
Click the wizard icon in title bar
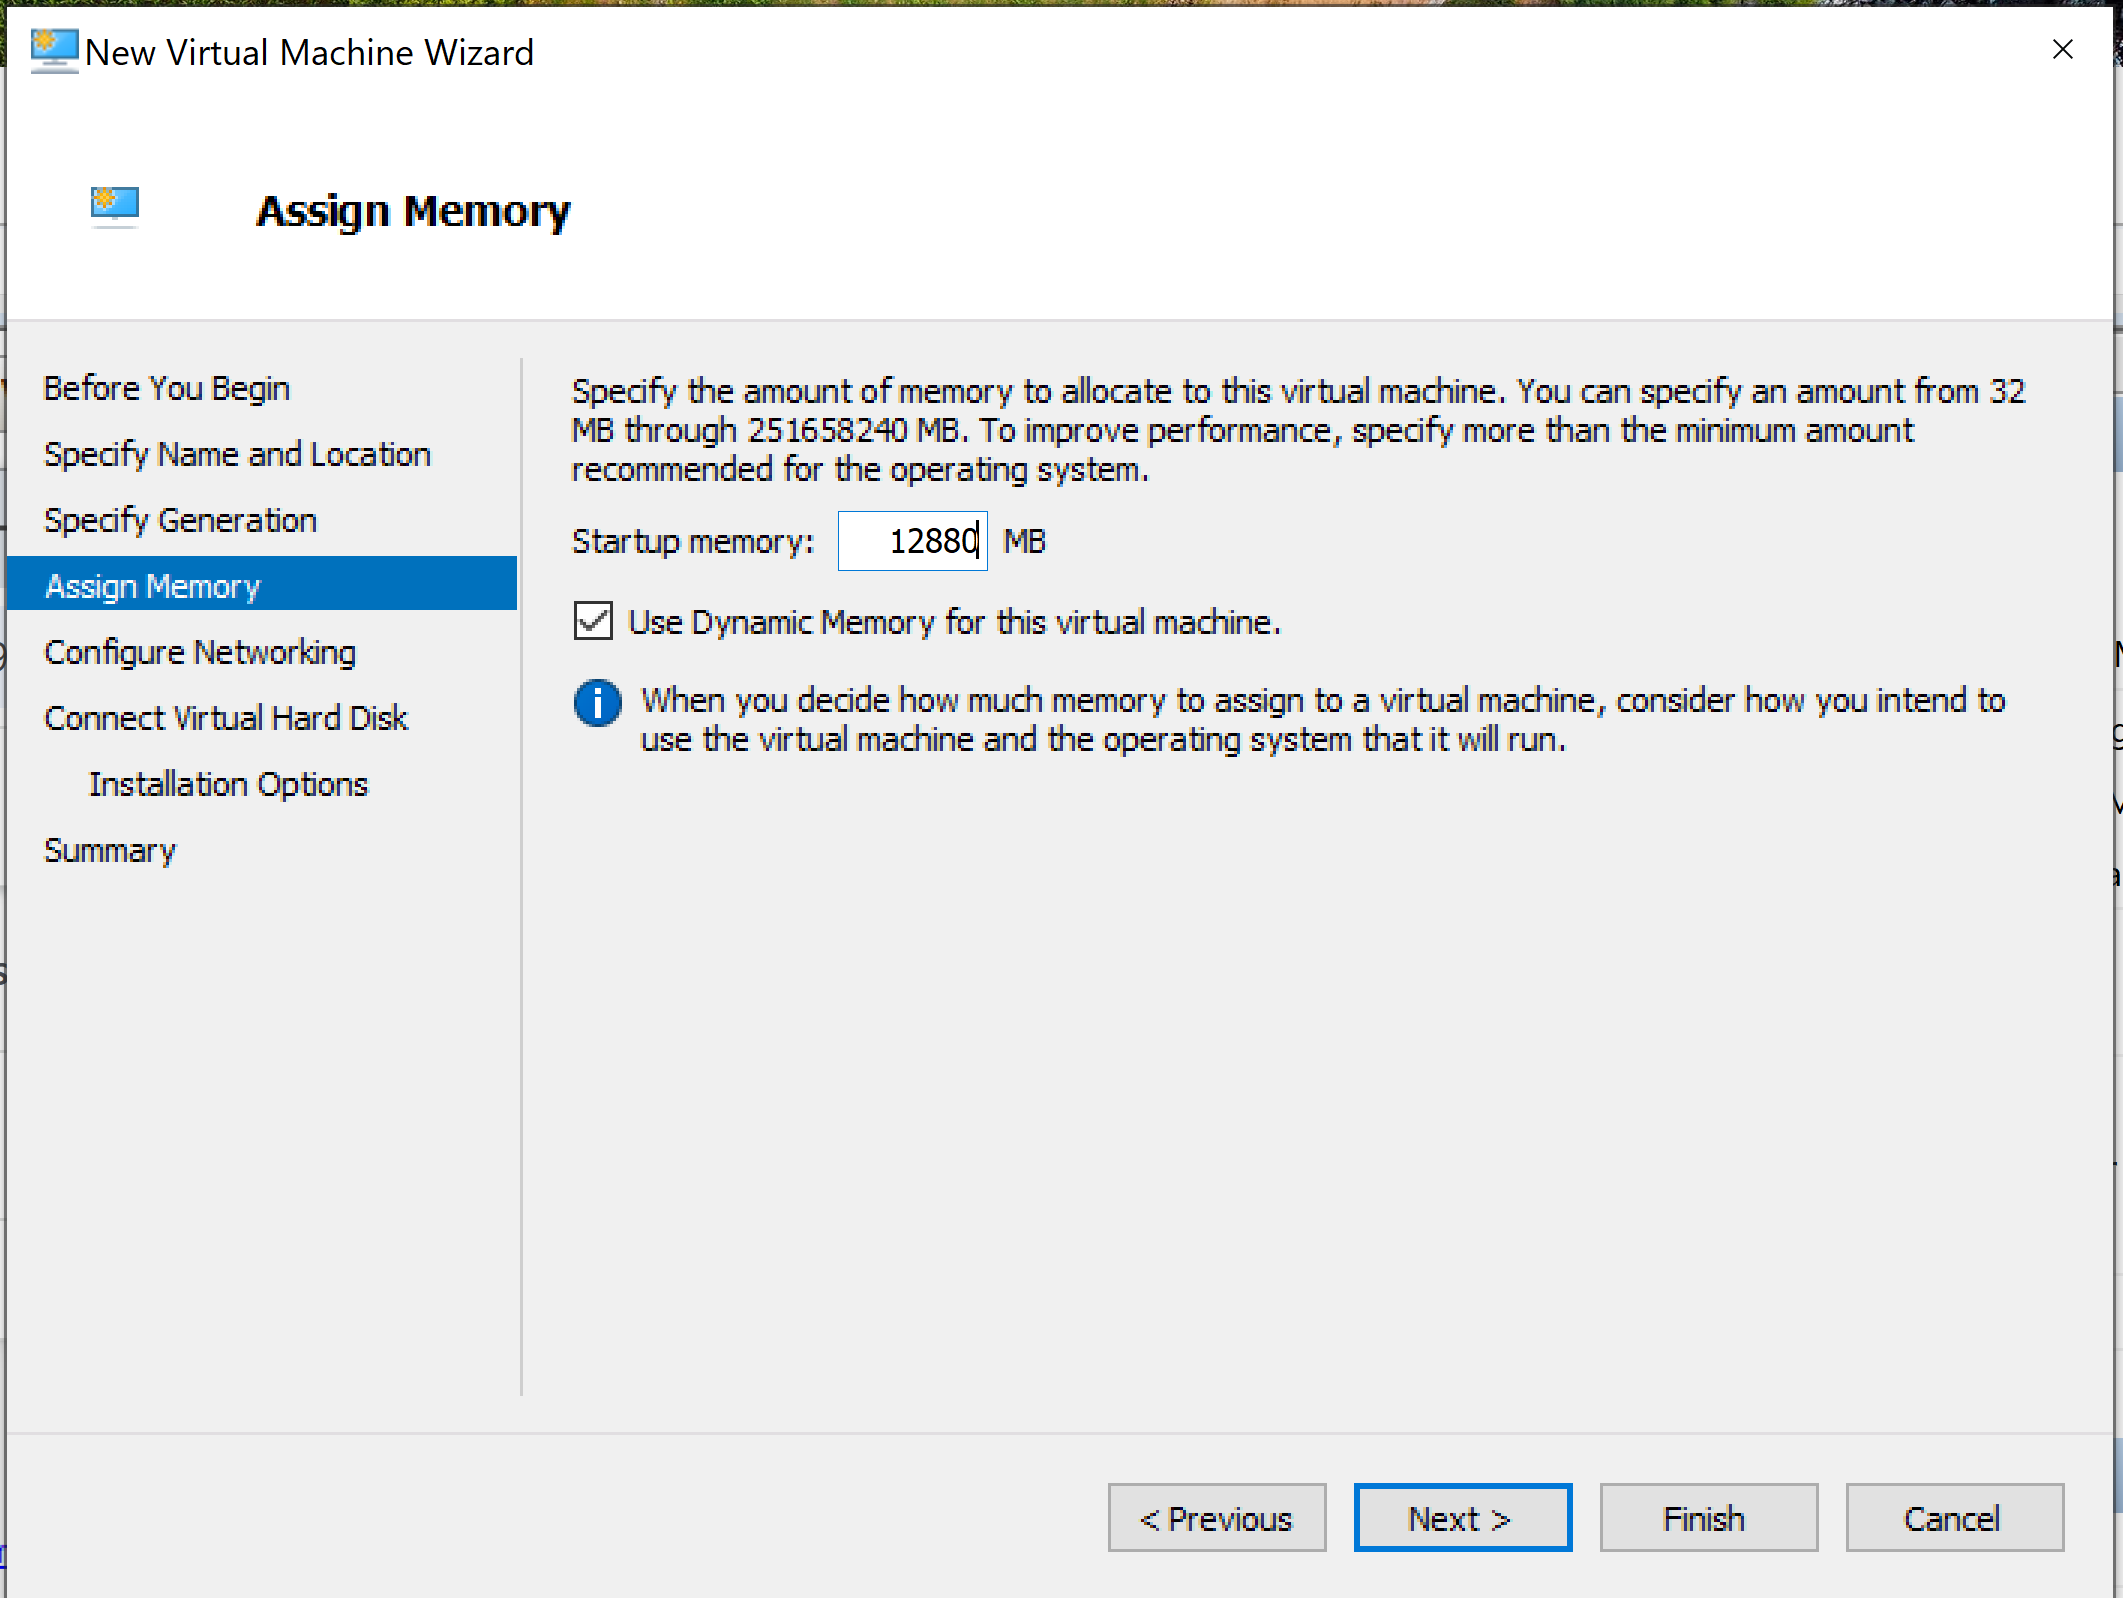point(54,50)
